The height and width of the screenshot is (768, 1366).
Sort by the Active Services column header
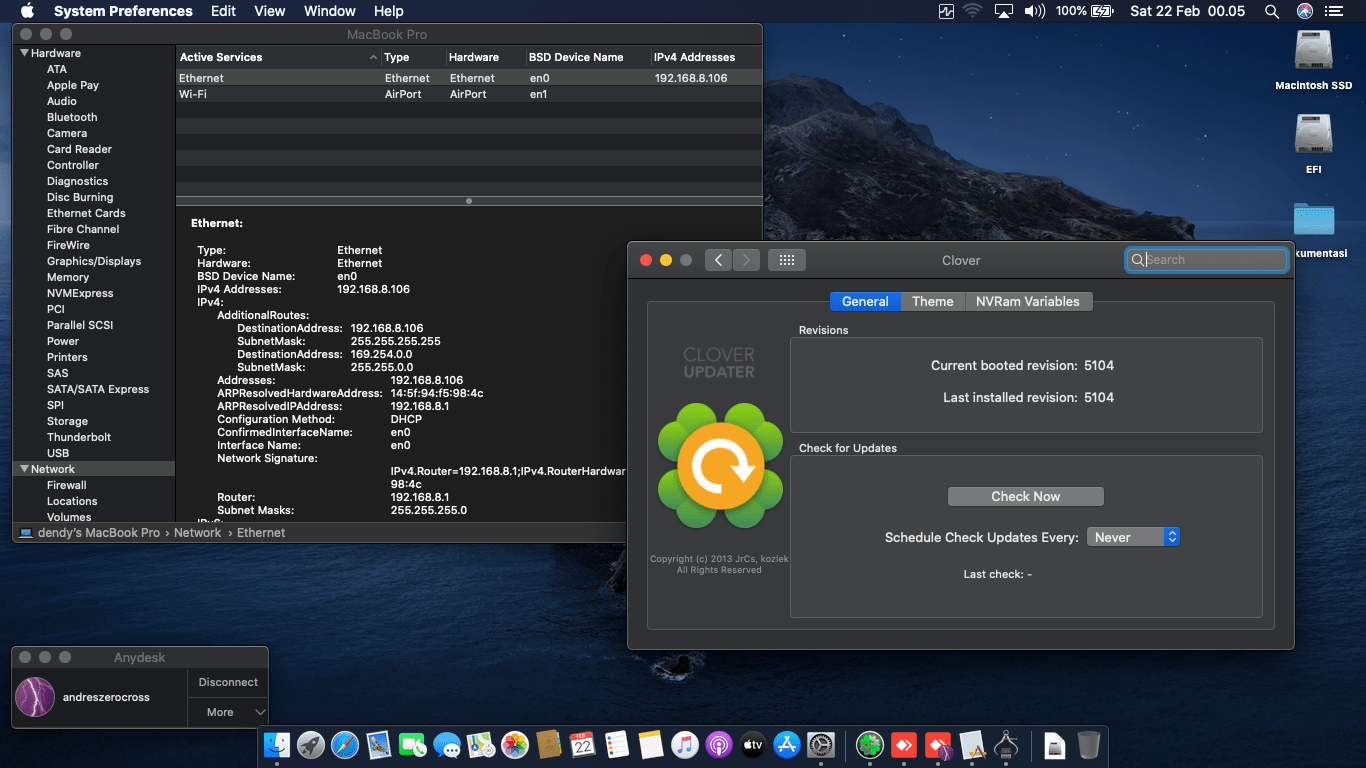279,57
